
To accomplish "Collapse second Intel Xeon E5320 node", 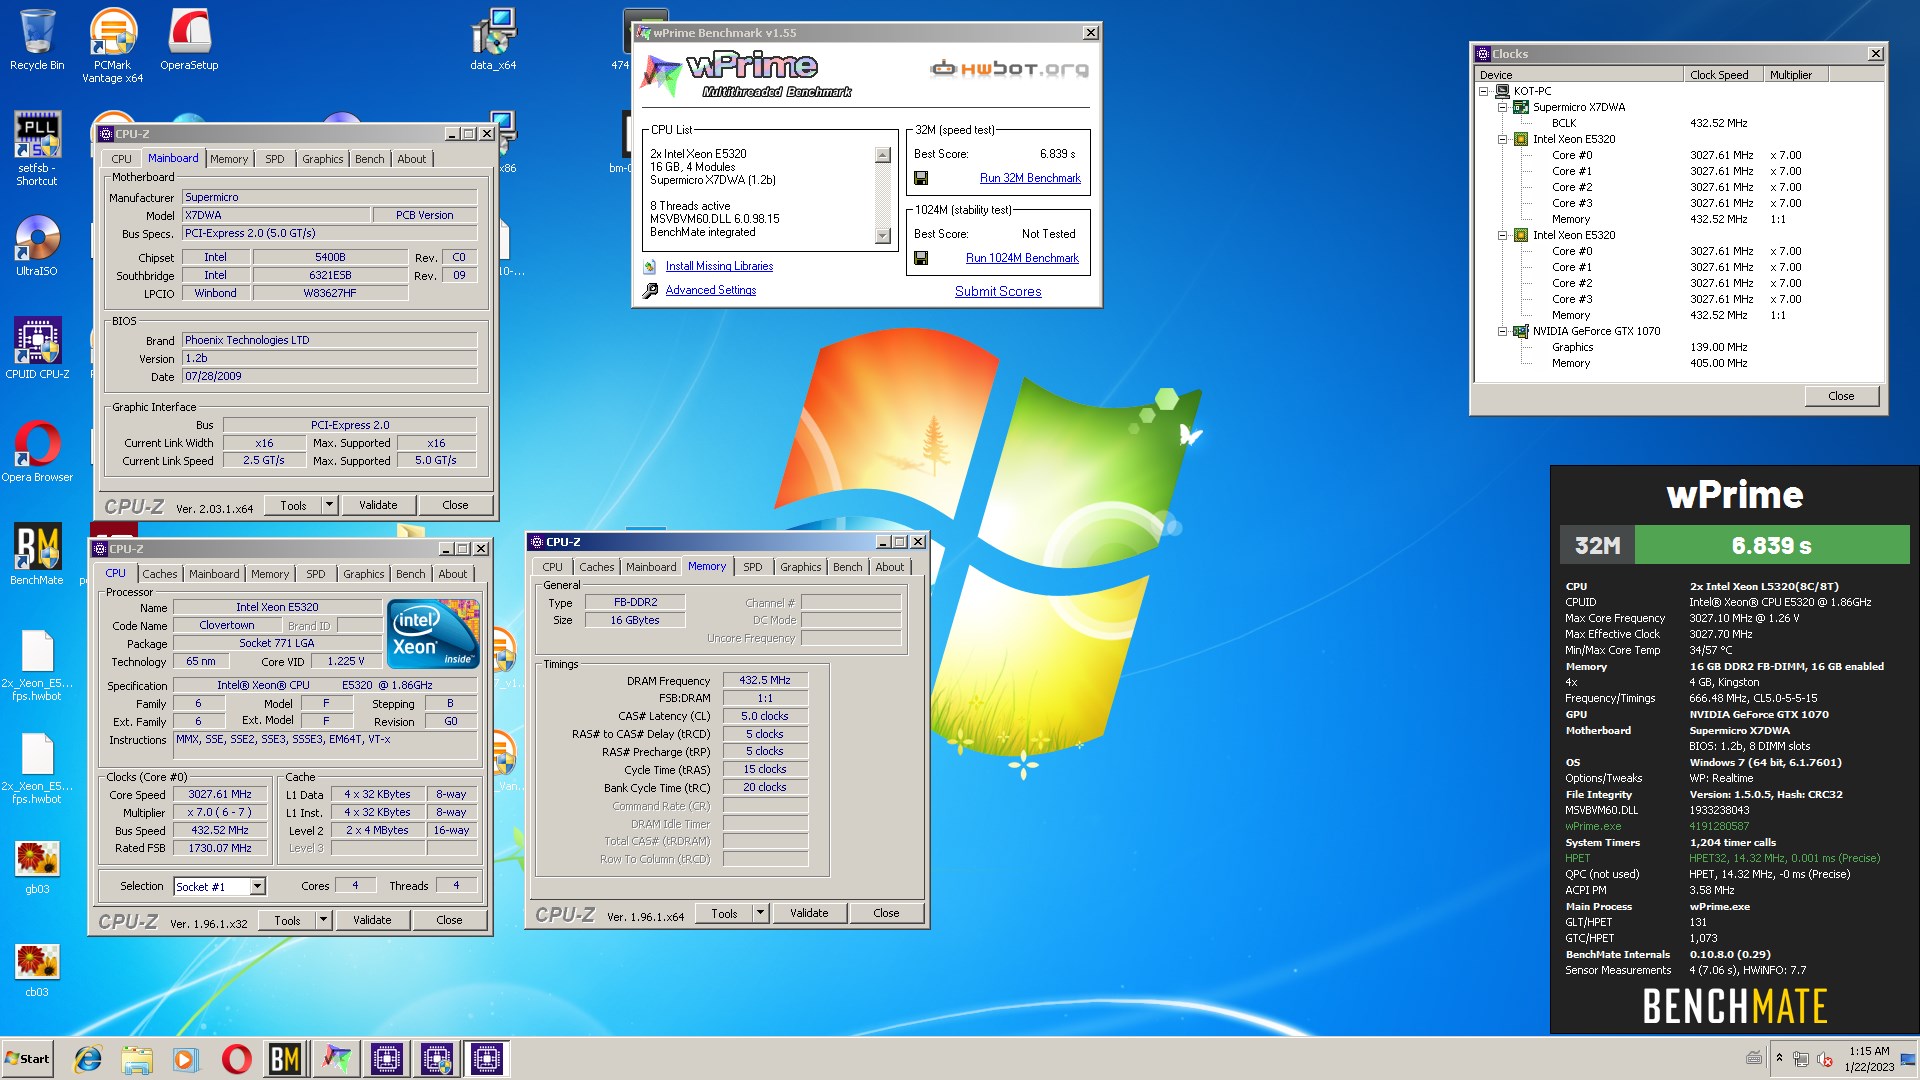I will click(1502, 235).
